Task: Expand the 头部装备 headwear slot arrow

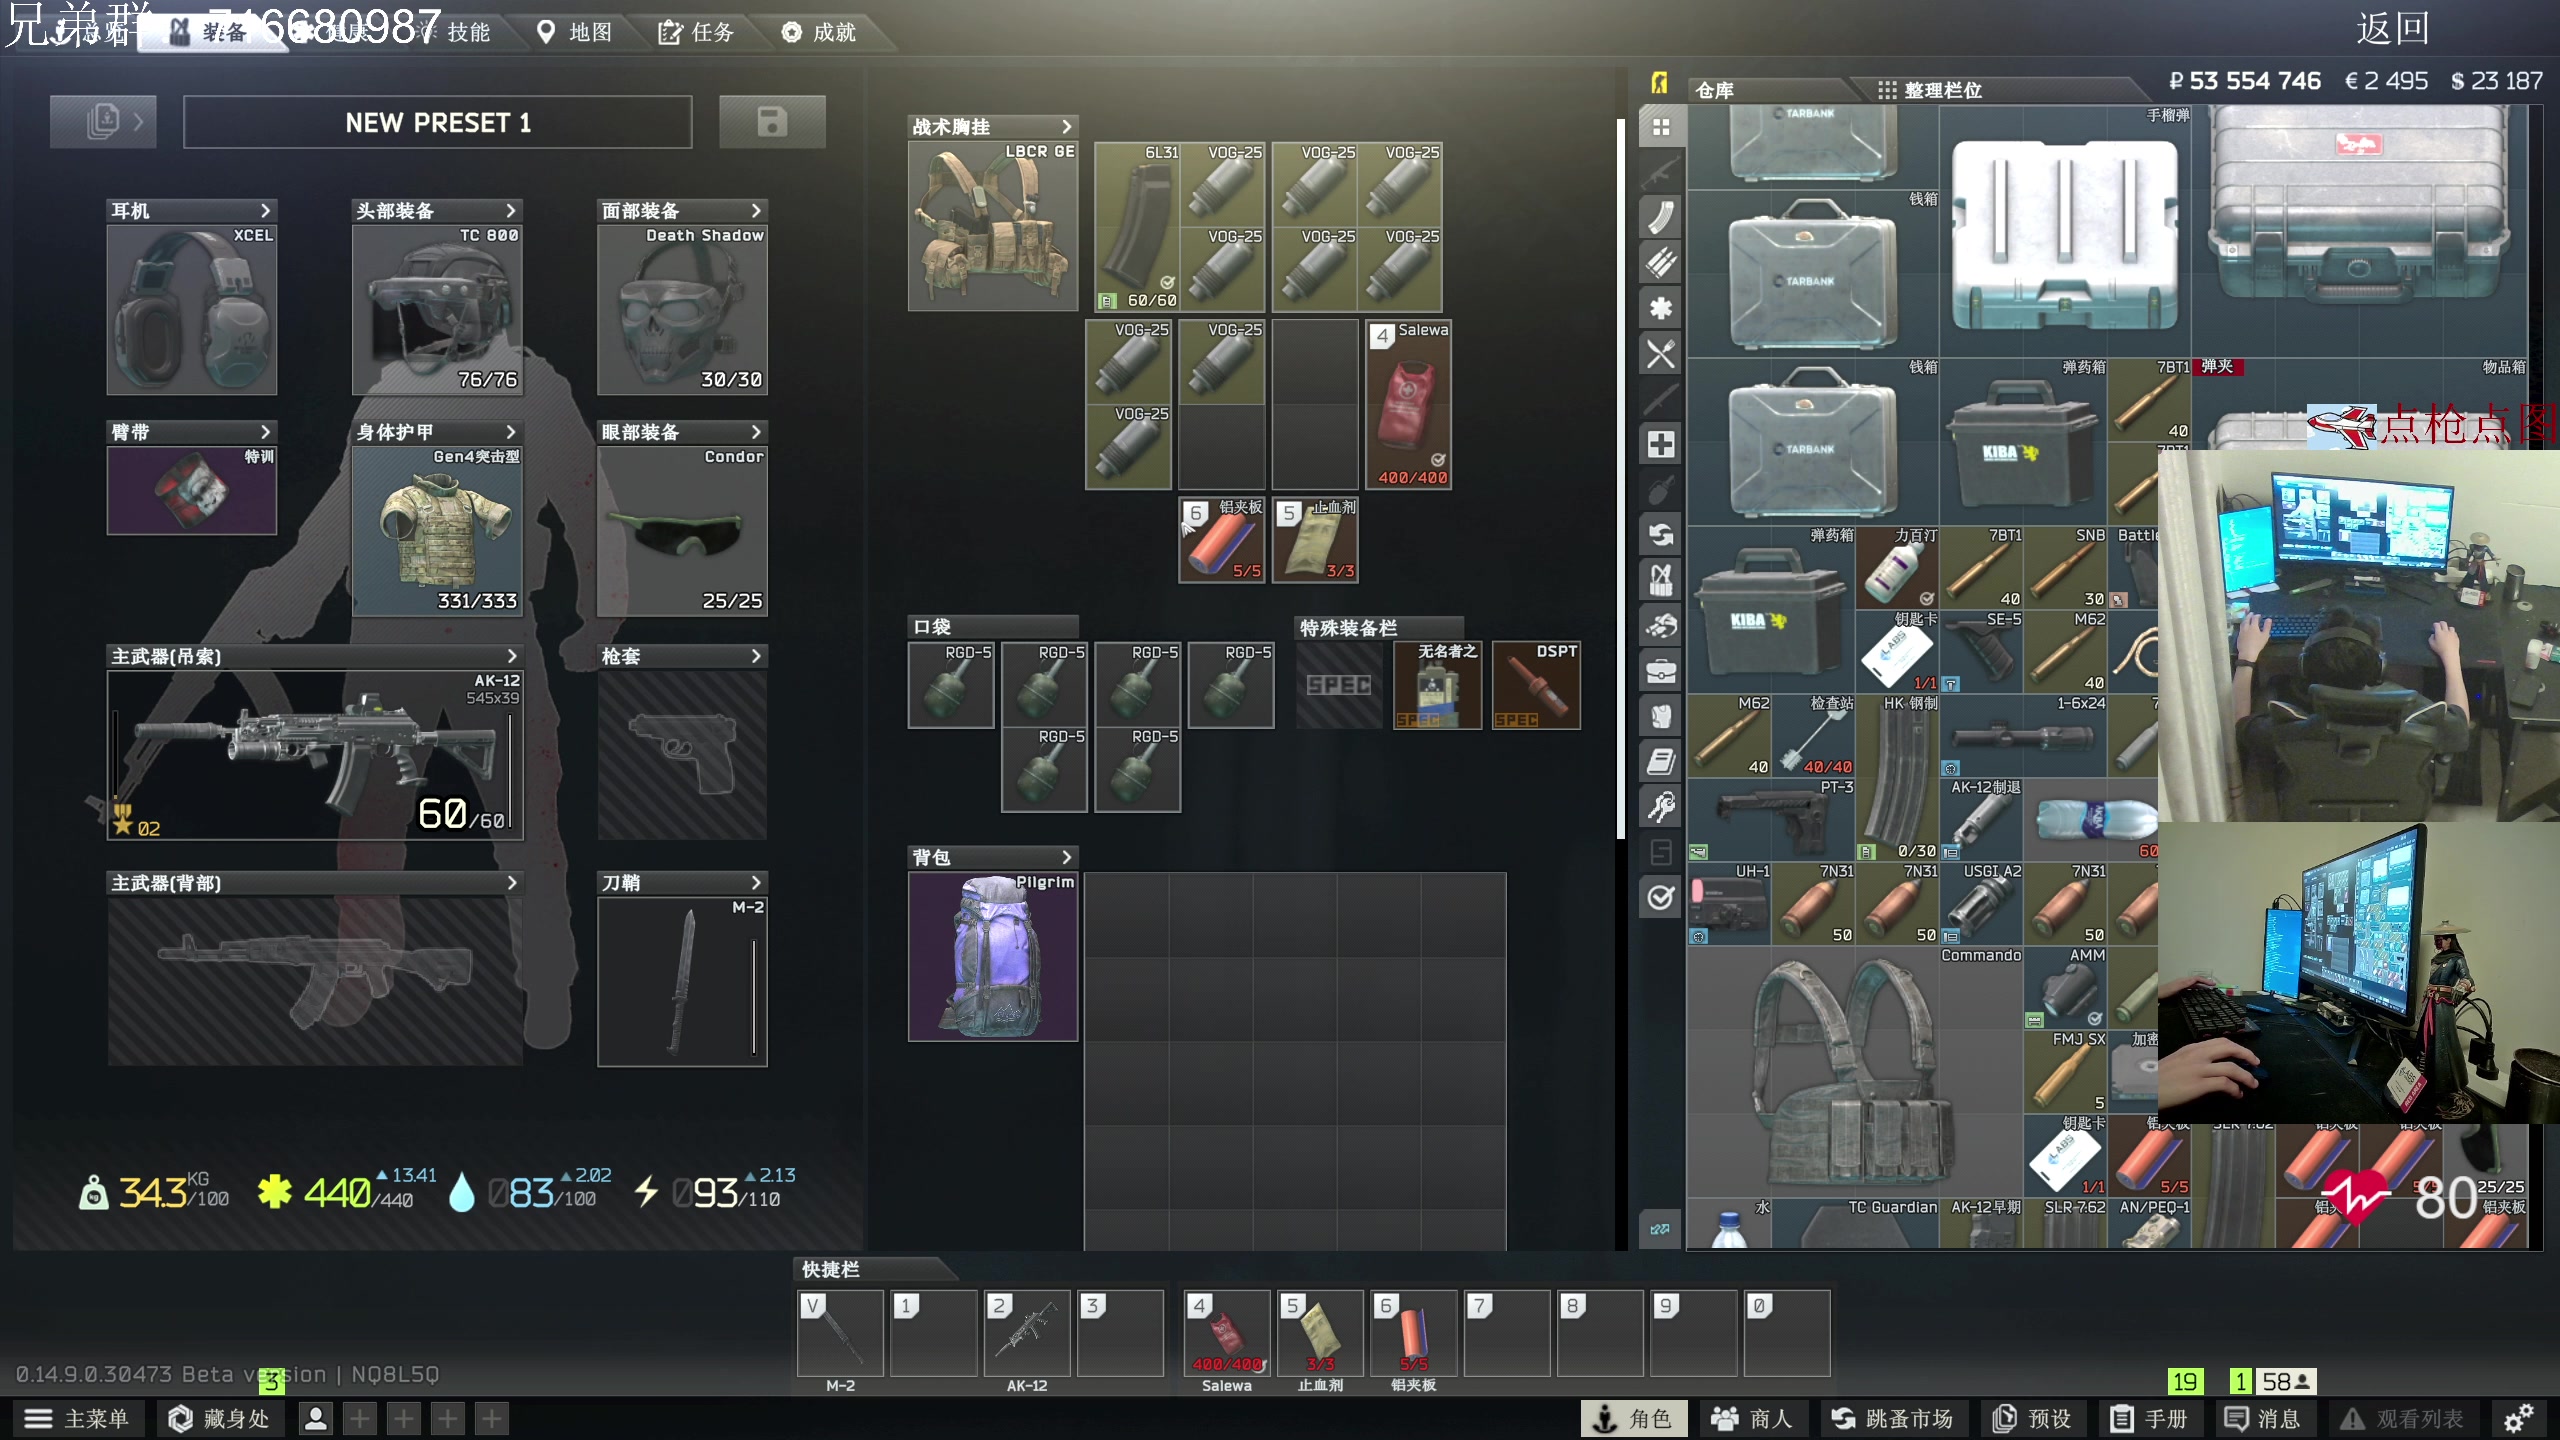Action: point(511,211)
